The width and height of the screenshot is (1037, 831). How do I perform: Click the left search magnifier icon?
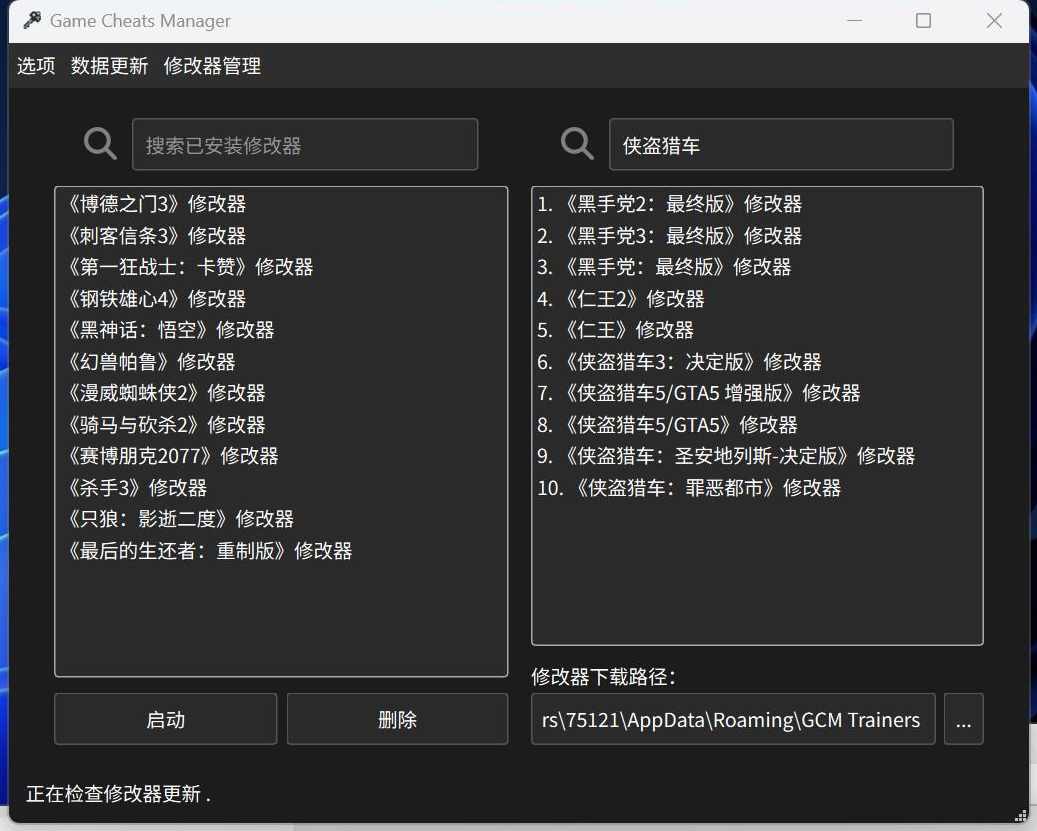(100, 144)
